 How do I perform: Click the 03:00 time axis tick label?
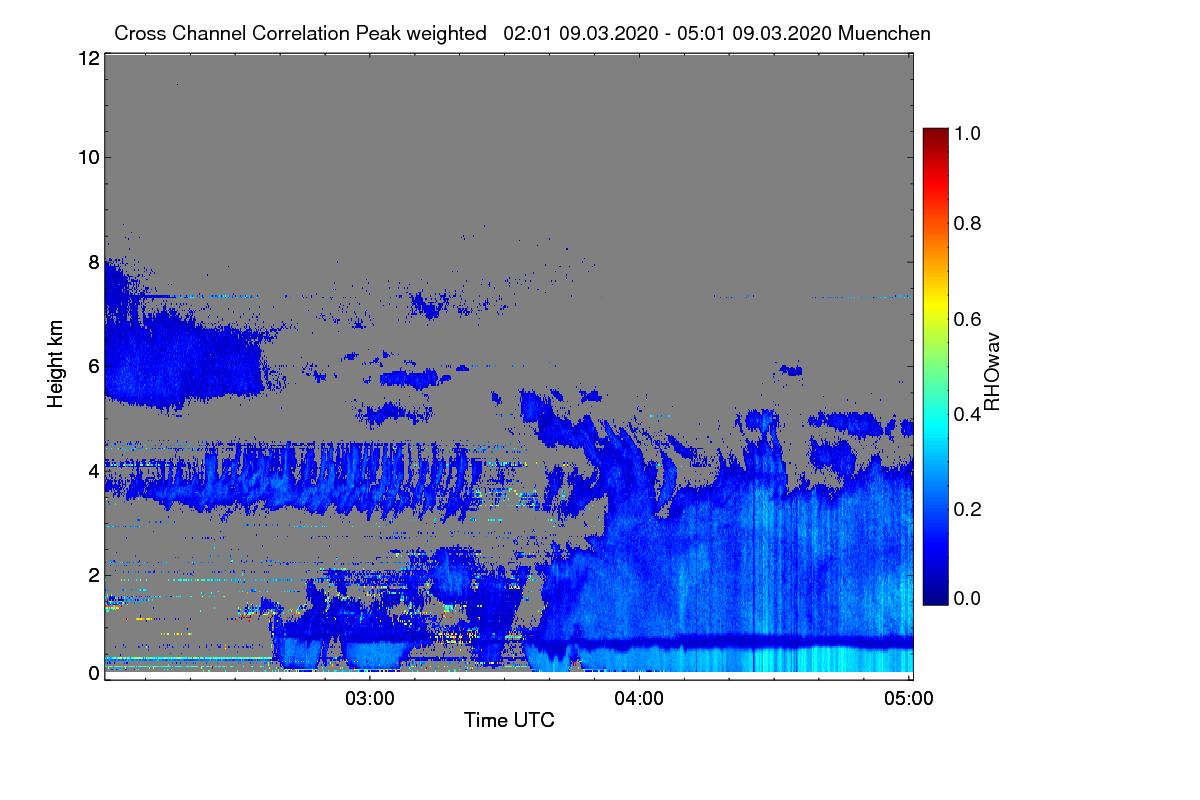[370, 698]
